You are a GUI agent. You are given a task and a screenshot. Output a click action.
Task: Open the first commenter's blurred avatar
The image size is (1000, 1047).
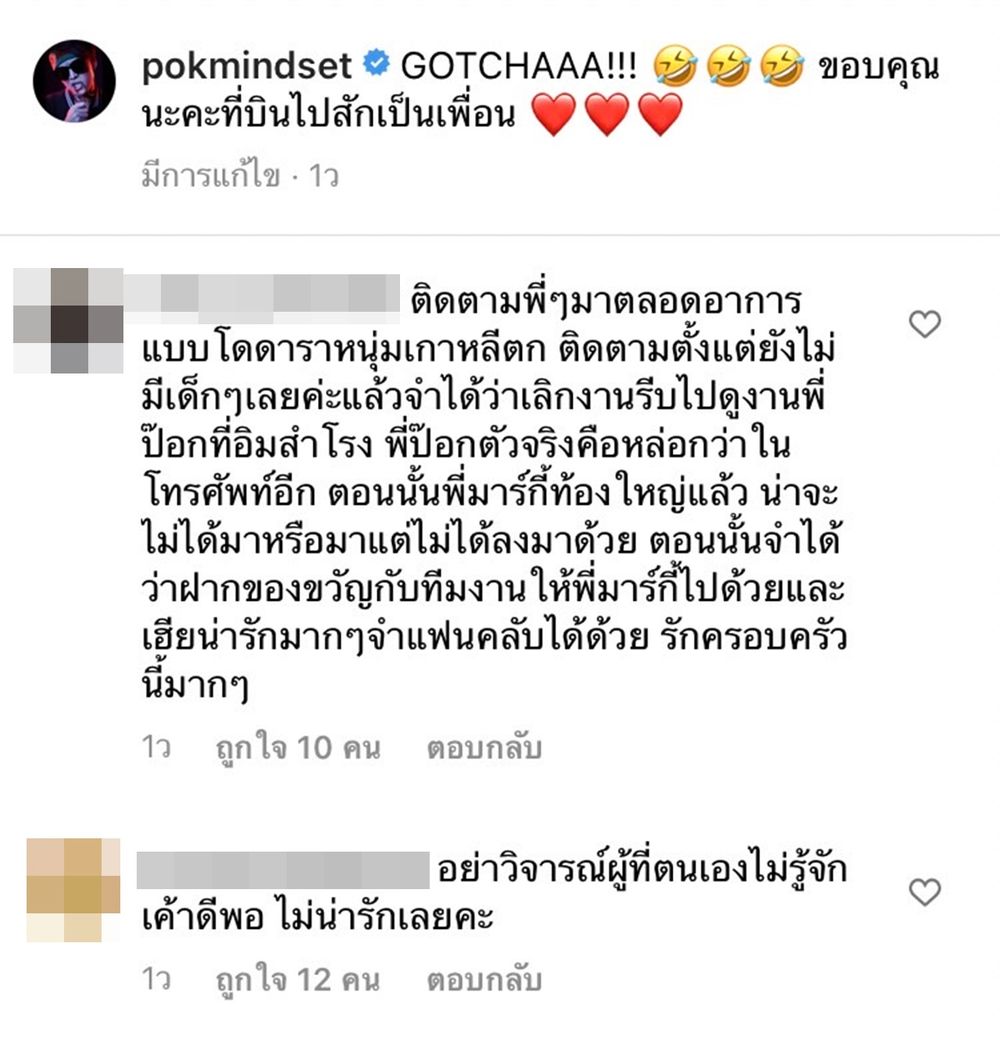coord(68,320)
